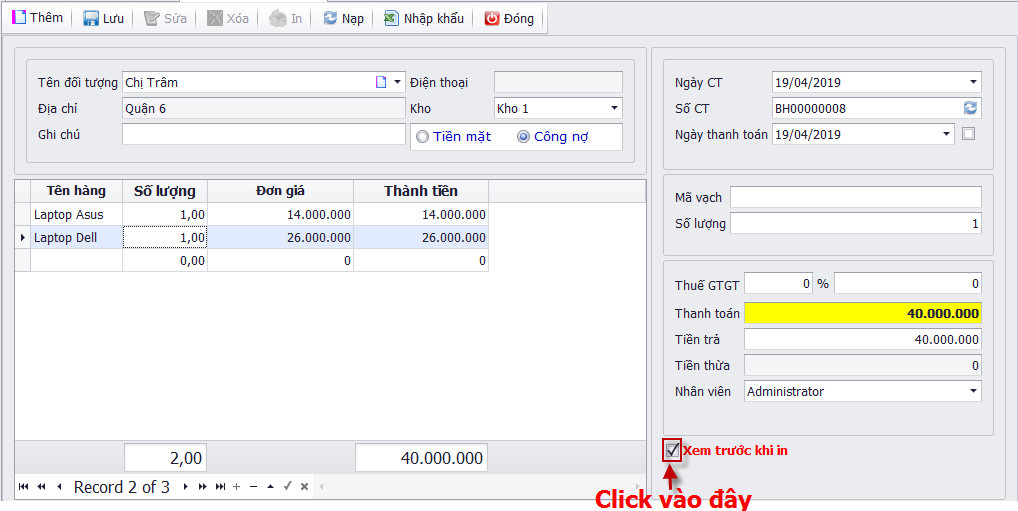Image resolution: width=1018 pixels, height=511 pixels.
Task: Click the Record 2 of 3 text
Action: (122, 487)
